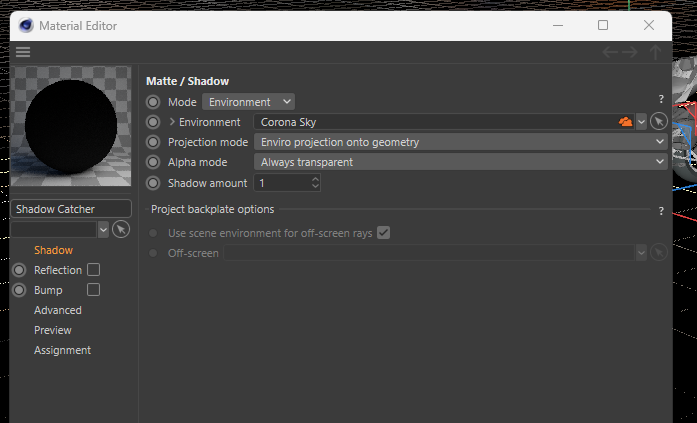The image size is (697, 423).
Task: Minimize the Material Editor window
Action: [x=558, y=25]
